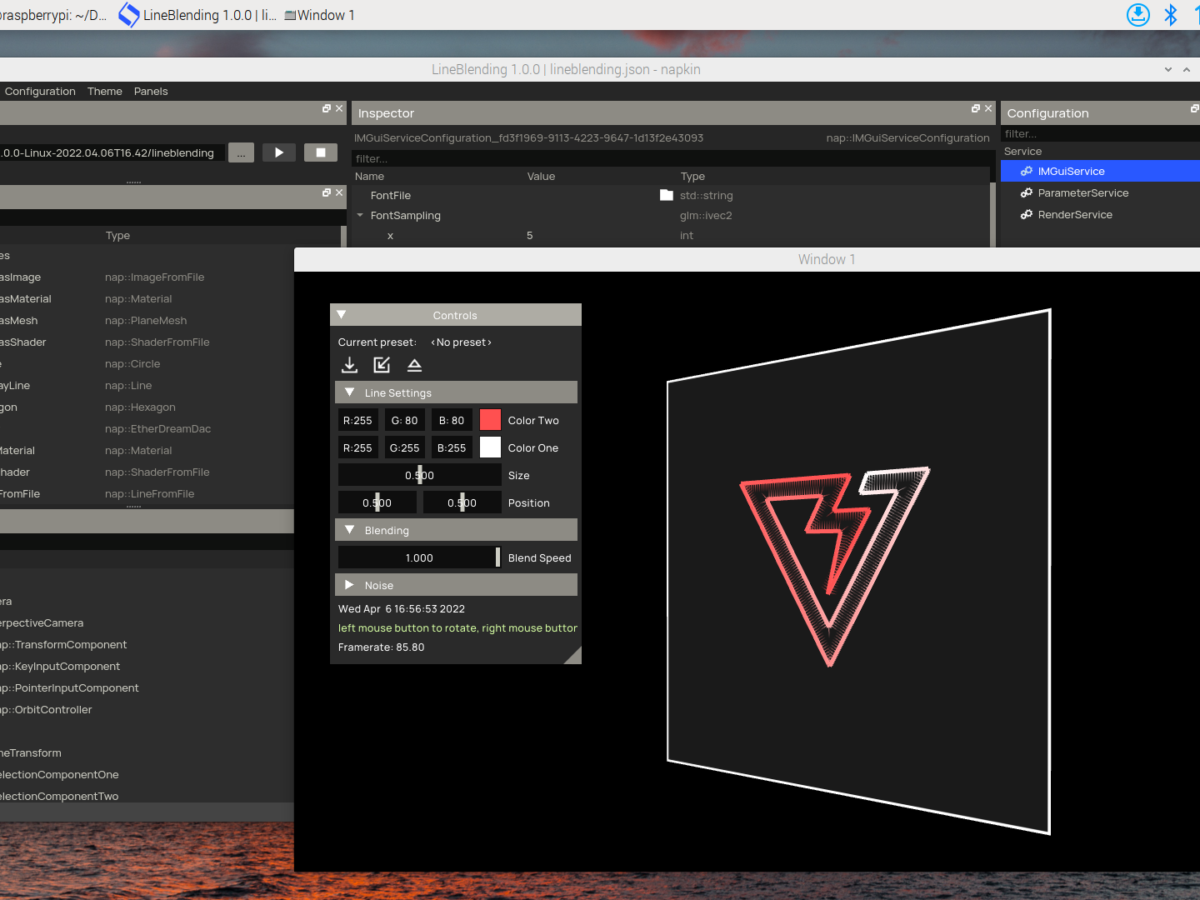Close the resources panel with its X icon
1200x900 pixels.
pos(339,192)
